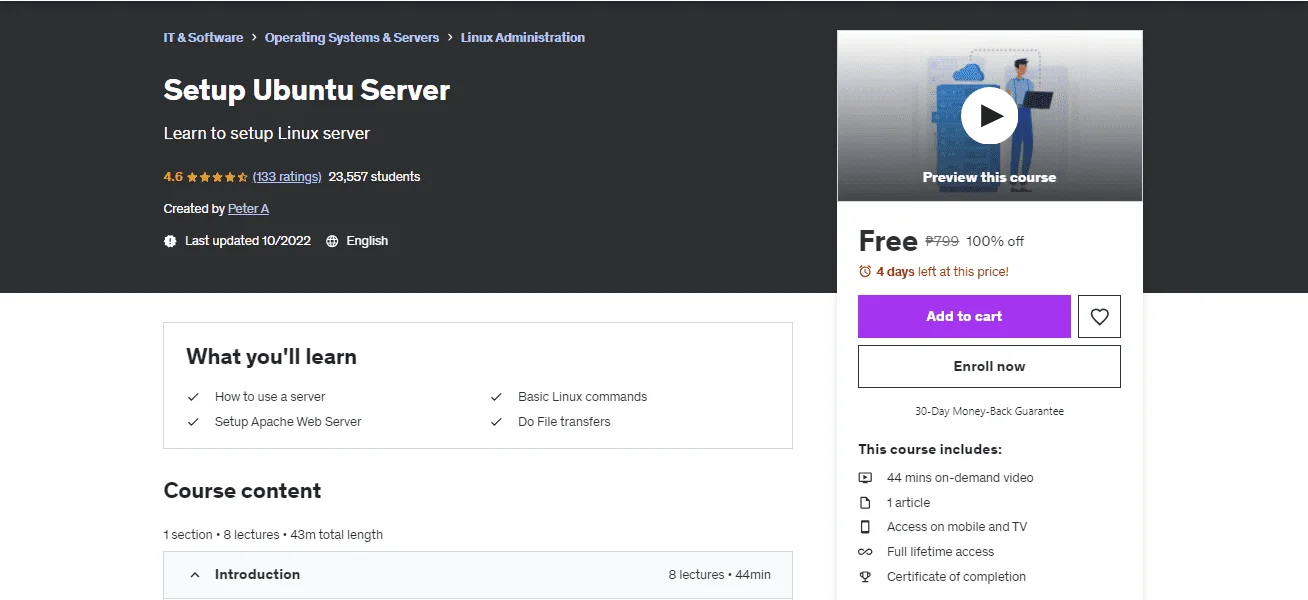1308x600 pixels.
Task: Click the globe language icon
Action: click(332, 241)
